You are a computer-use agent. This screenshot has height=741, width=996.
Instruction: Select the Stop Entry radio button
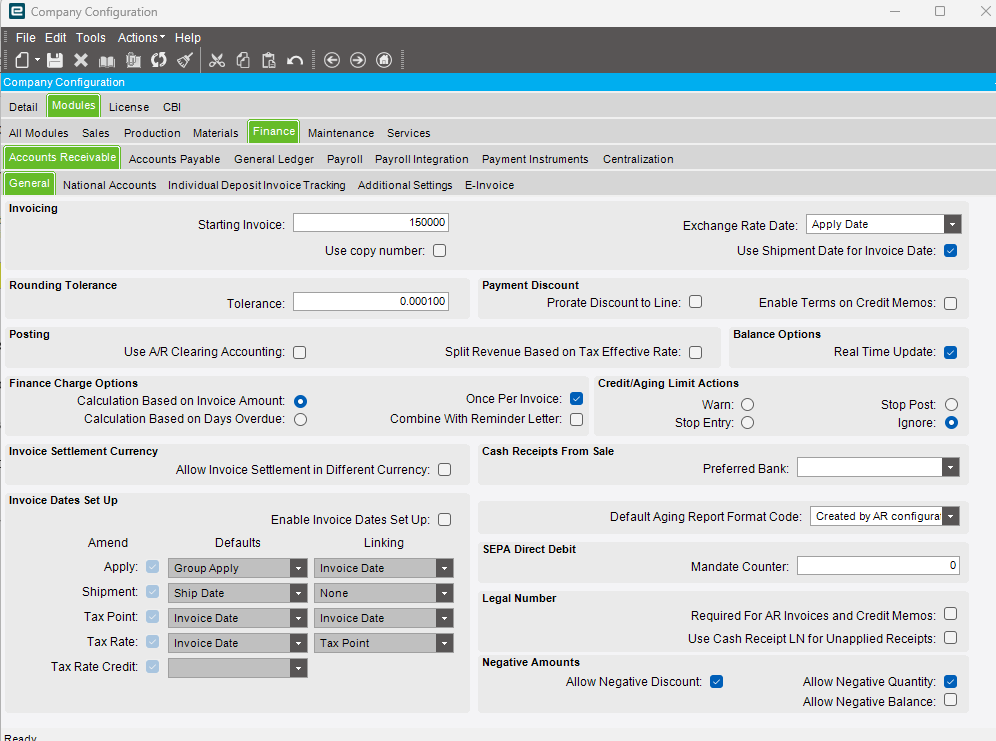748,423
